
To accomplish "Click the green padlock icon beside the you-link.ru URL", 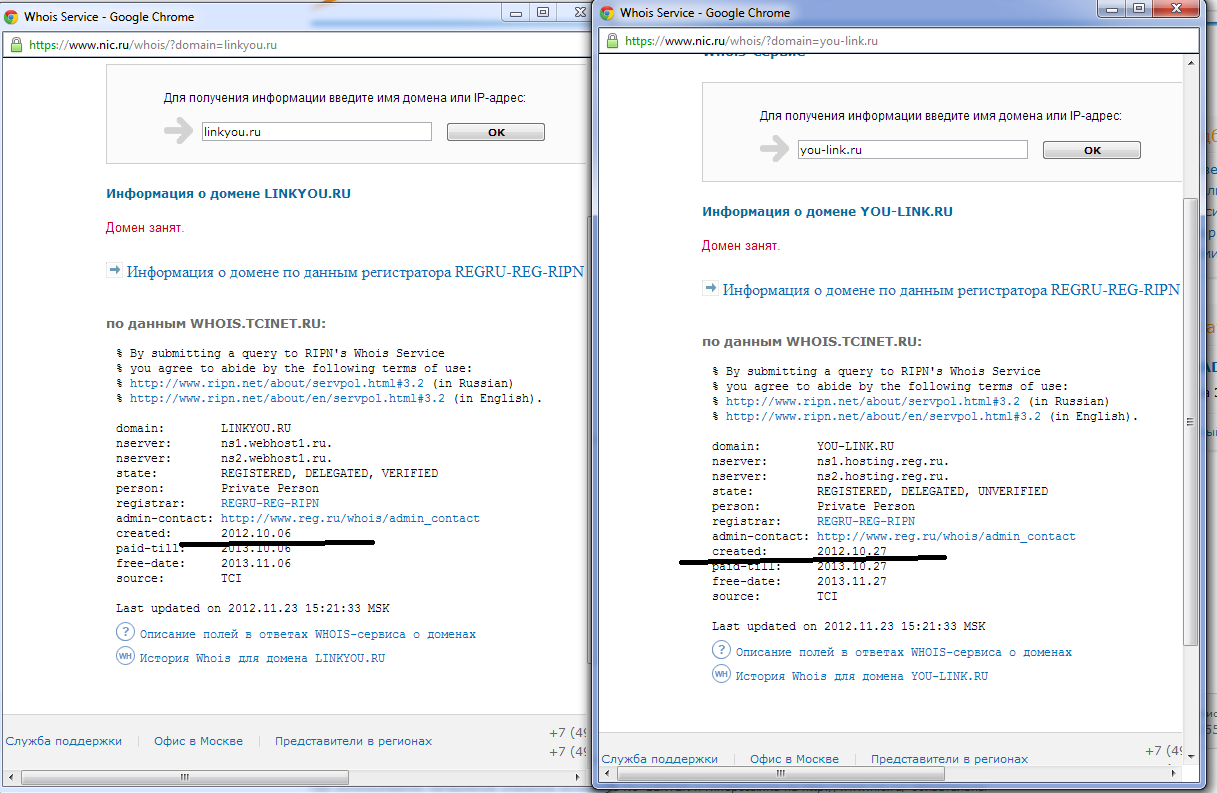I will [611, 41].
